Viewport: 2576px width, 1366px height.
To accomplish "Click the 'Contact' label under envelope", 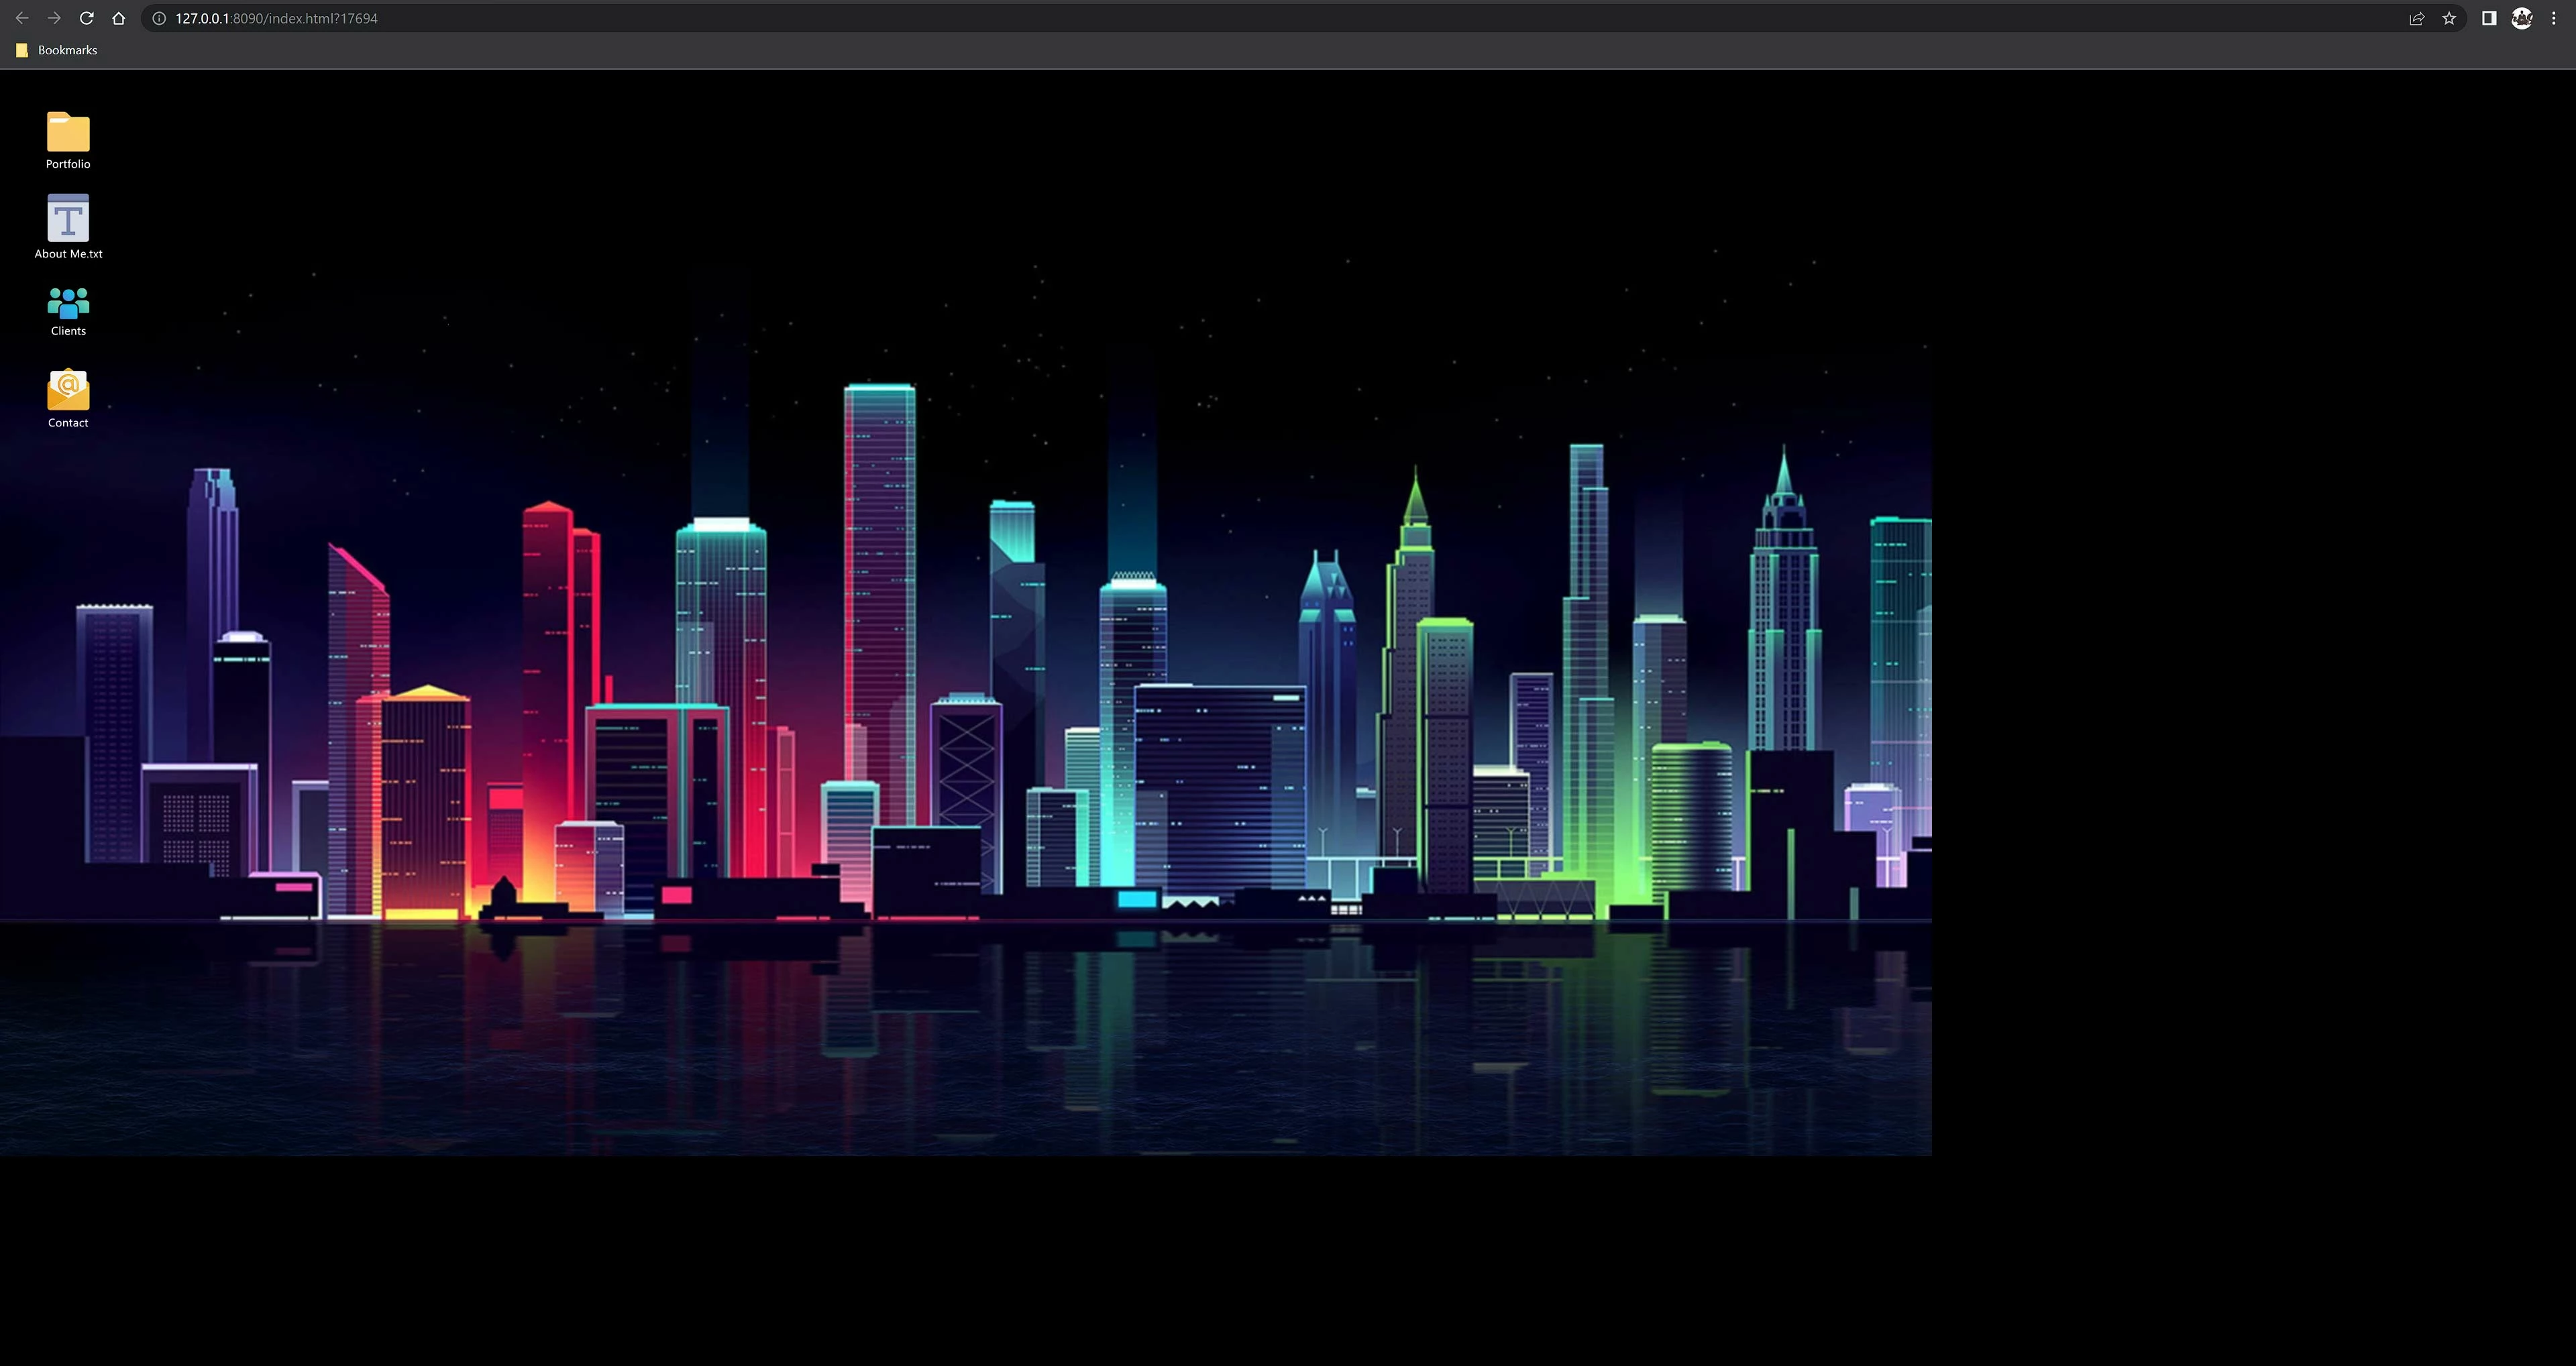I will (68, 423).
